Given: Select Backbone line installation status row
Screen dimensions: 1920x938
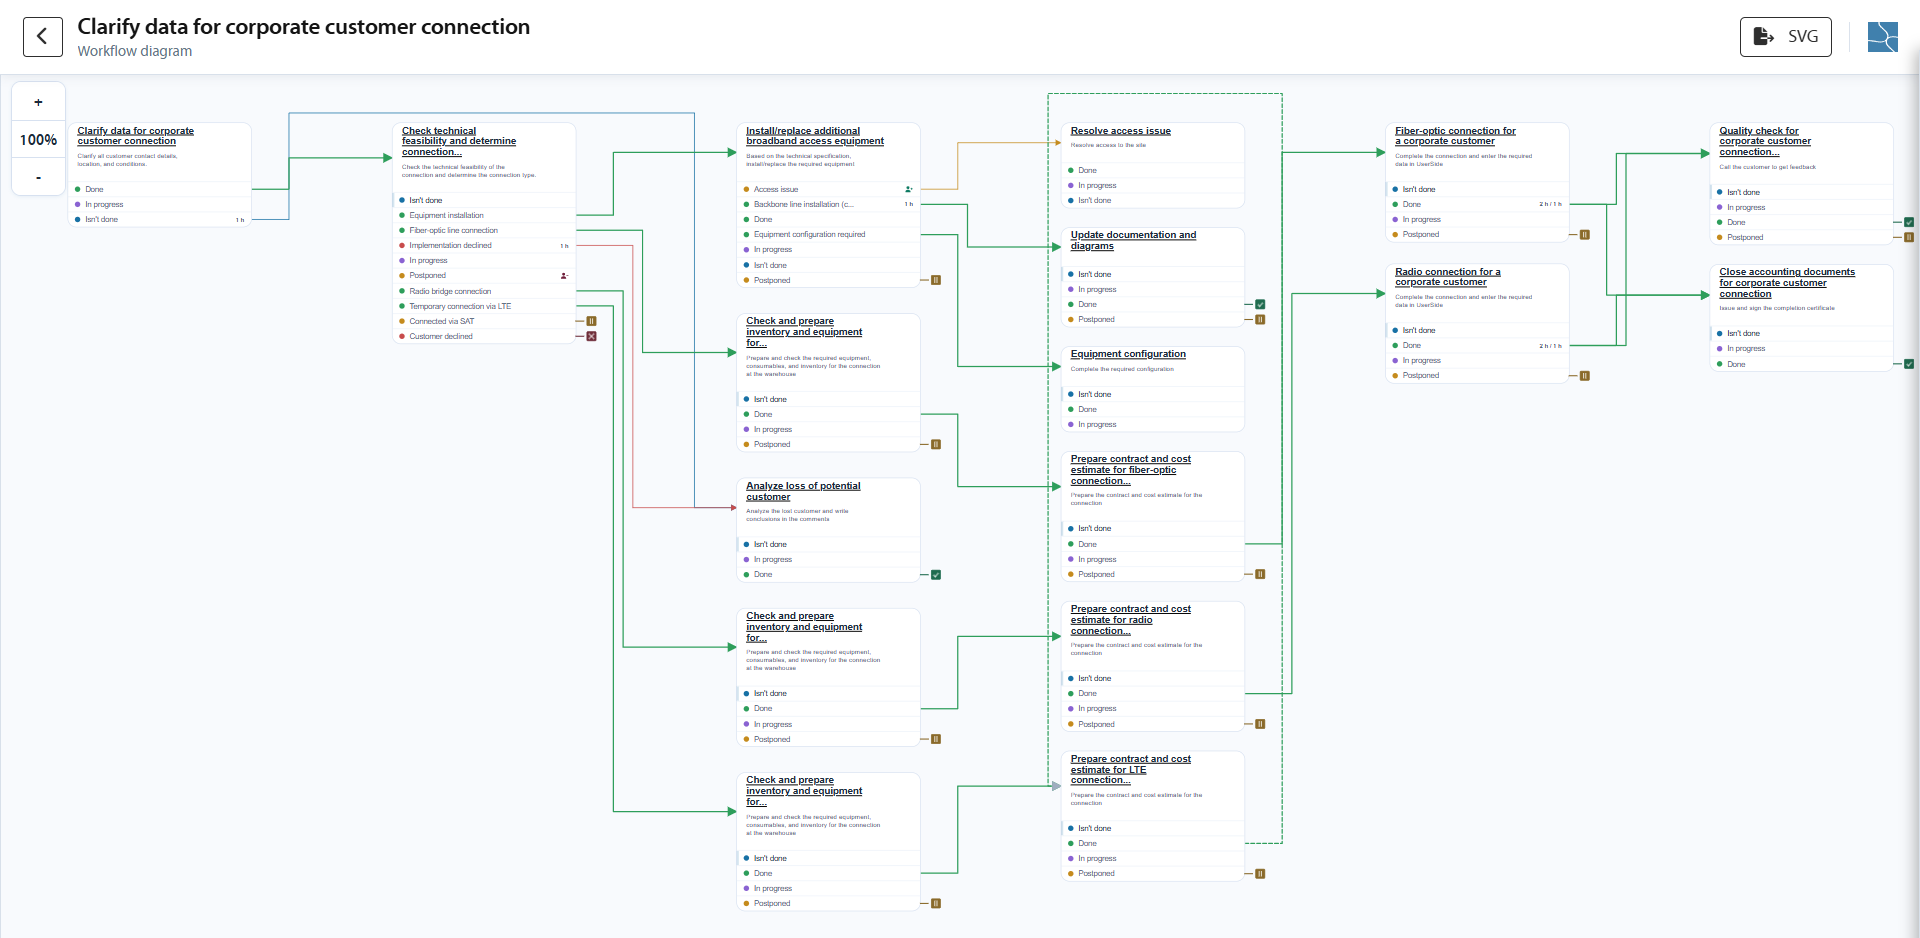Looking at the screenshot, I should coord(829,204).
